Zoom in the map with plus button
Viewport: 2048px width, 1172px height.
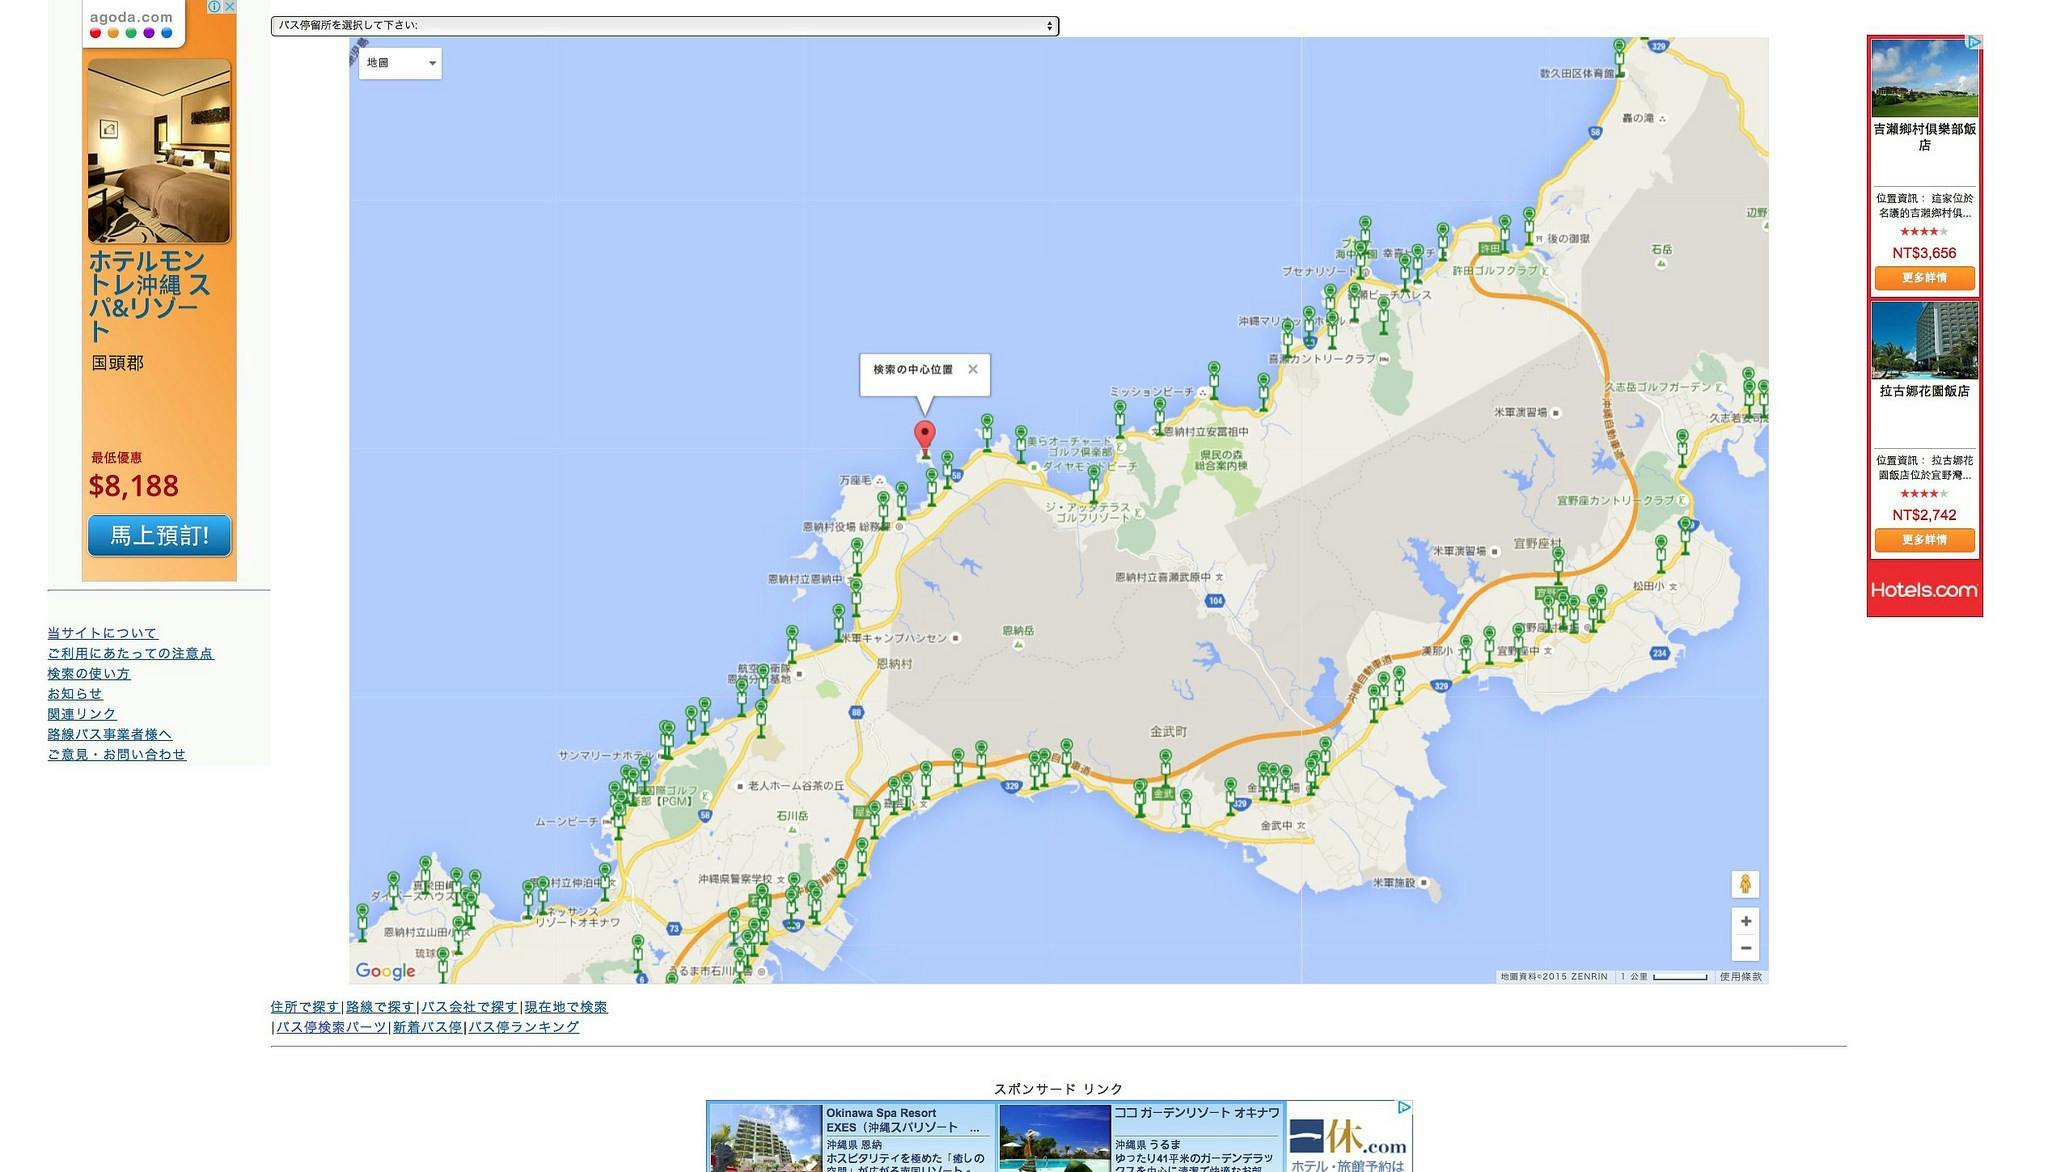click(x=1745, y=921)
